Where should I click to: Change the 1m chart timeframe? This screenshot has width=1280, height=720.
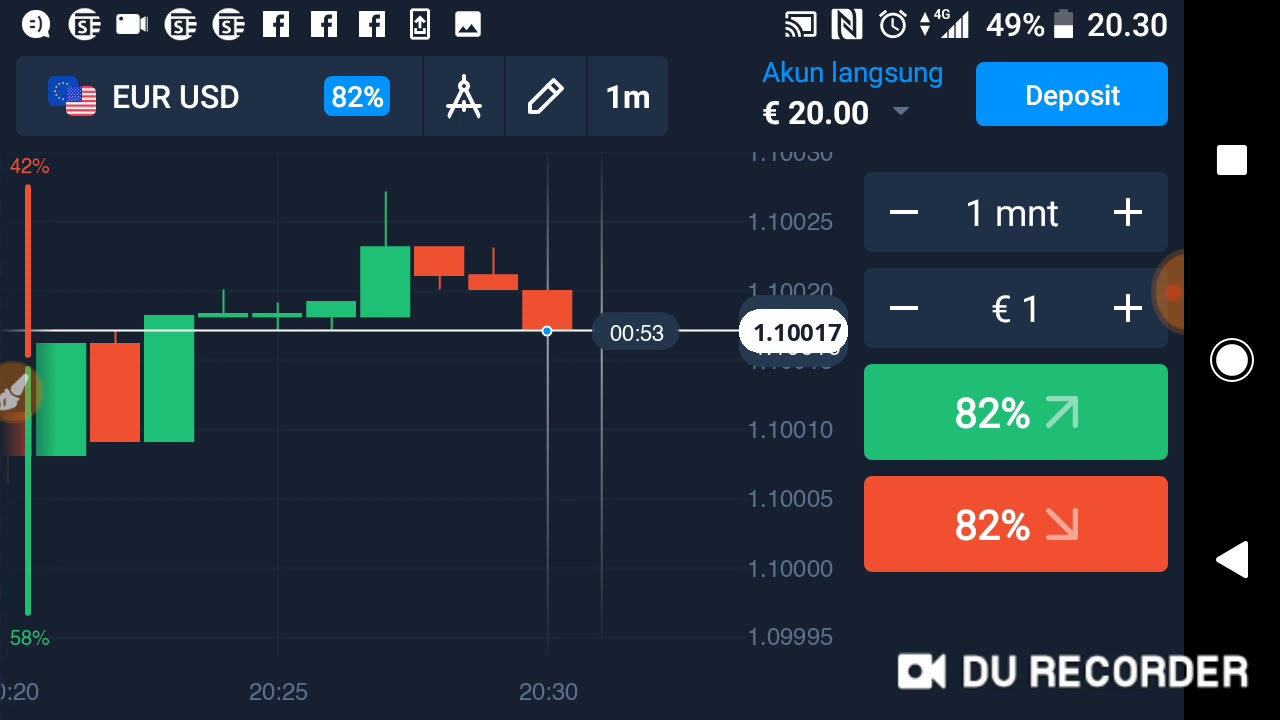(x=628, y=96)
